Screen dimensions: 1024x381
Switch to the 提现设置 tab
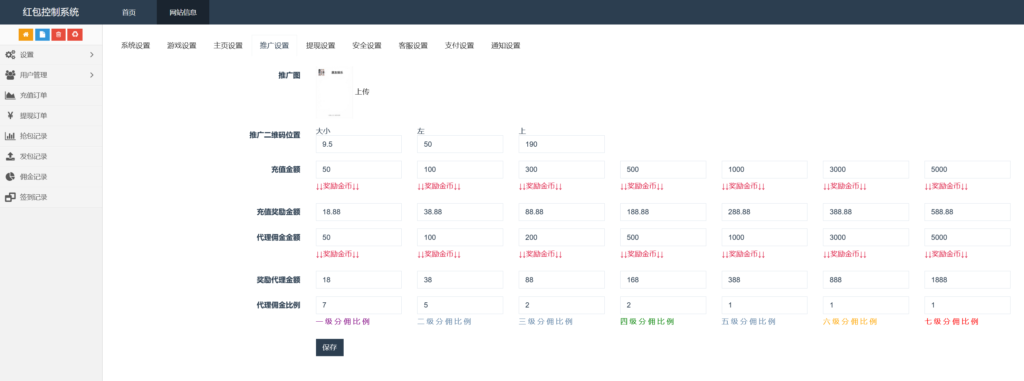click(x=321, y=46)
